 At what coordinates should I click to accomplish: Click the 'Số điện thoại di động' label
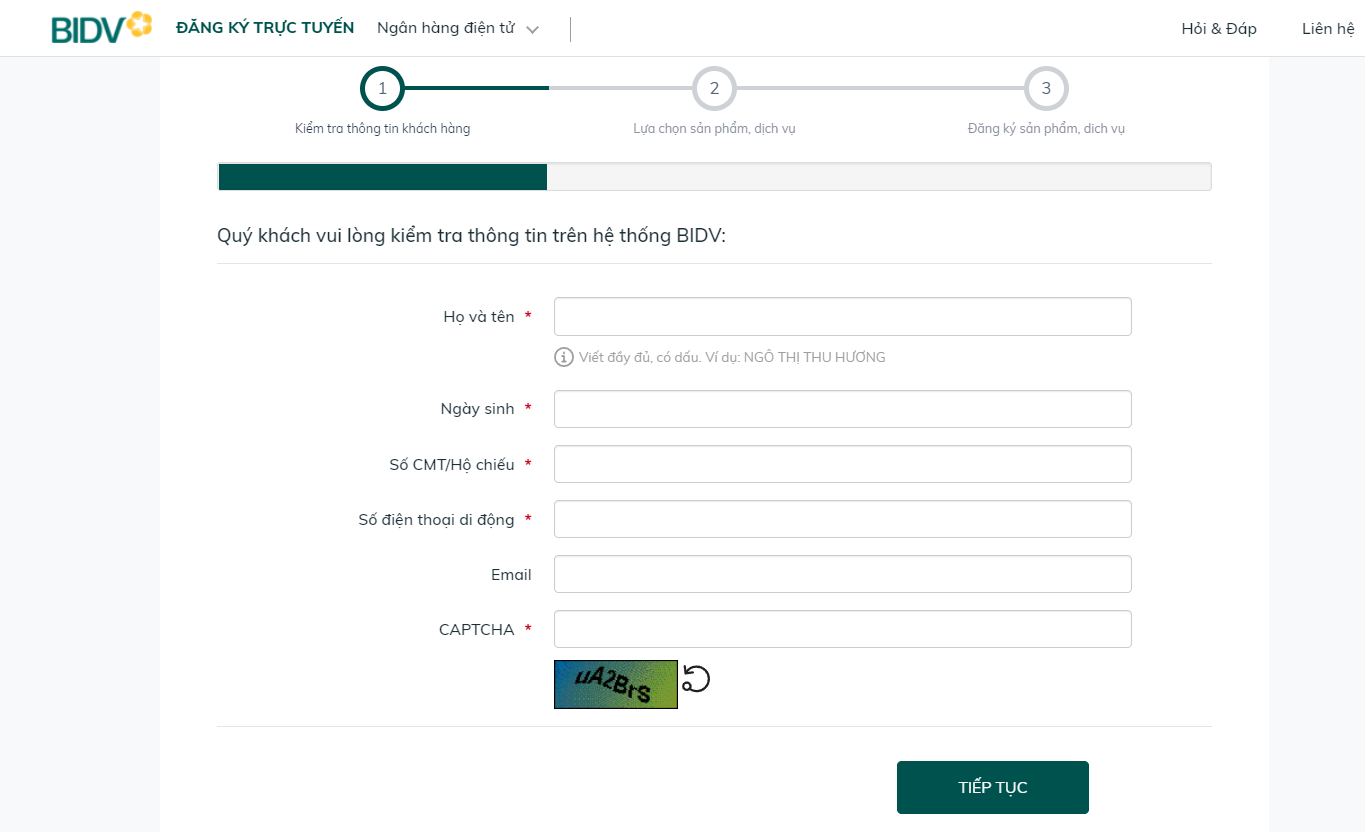coord(436,520)
